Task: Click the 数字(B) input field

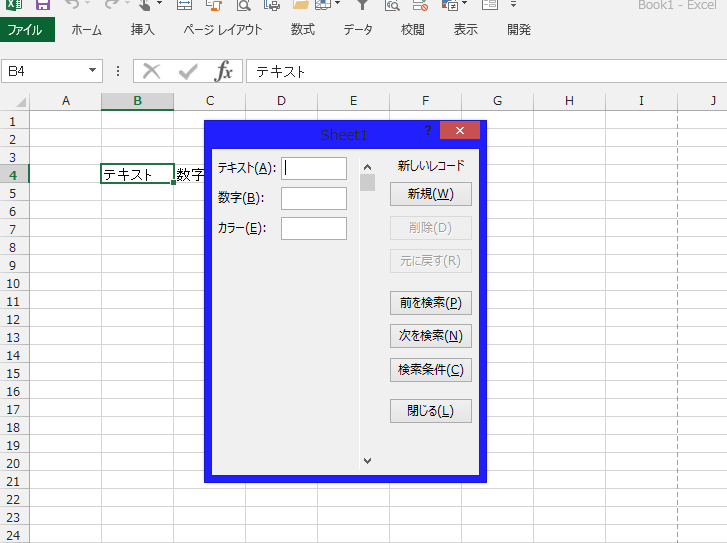Action: pos(313,198)
